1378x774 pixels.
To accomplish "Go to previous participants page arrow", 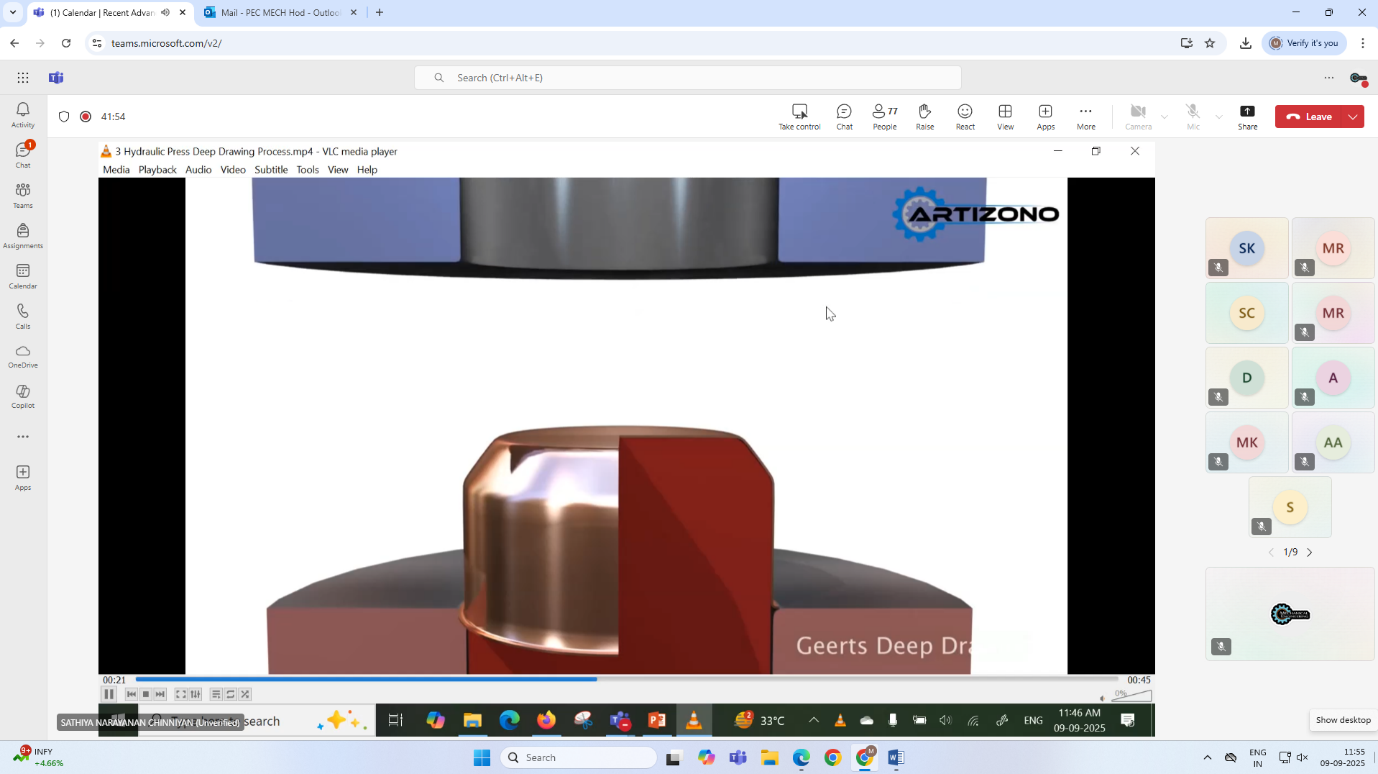I will [x=1271, y=552].
